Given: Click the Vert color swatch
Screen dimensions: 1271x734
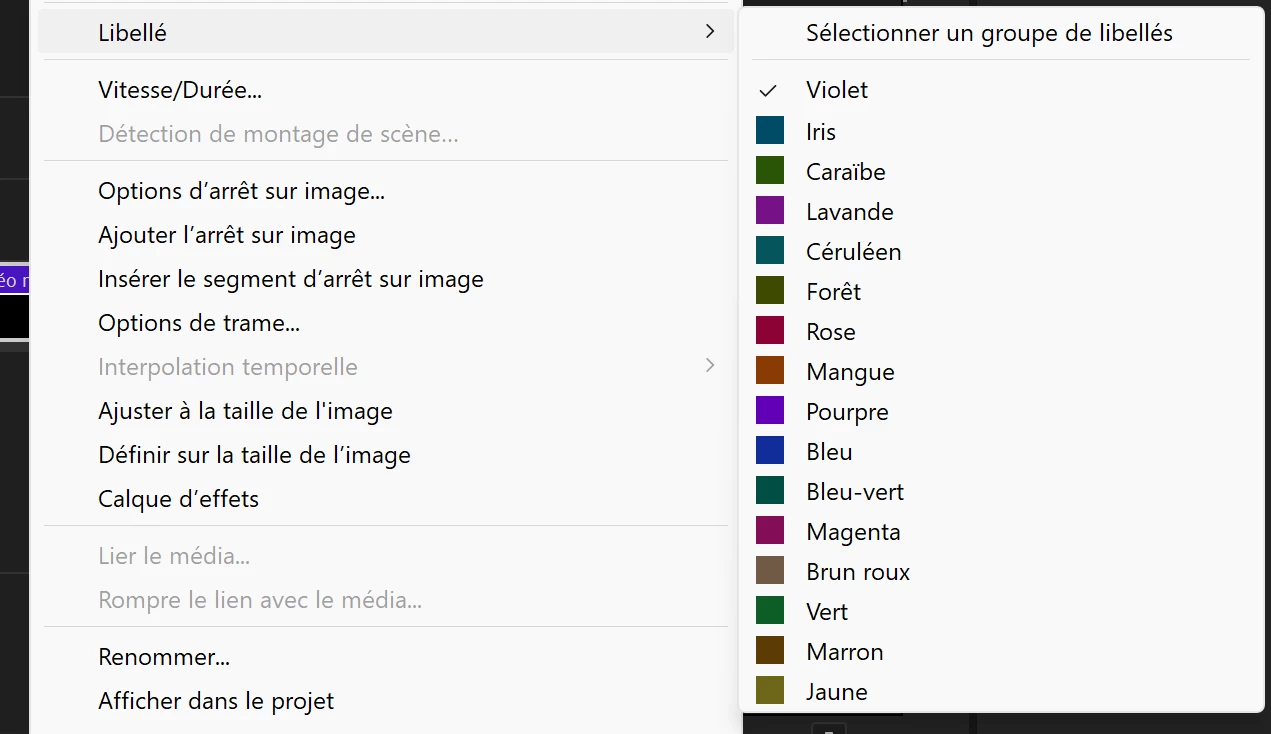Looking at the screenshot, I should 770,611.
